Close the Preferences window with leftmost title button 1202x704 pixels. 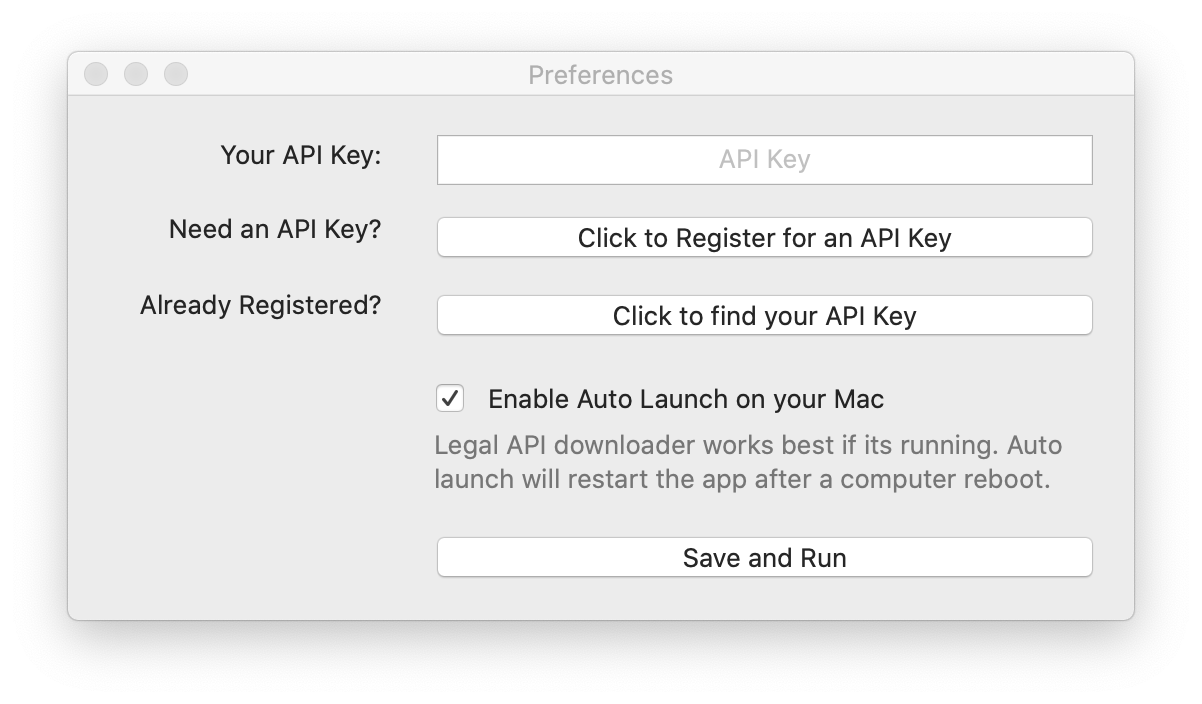[96, 74]
